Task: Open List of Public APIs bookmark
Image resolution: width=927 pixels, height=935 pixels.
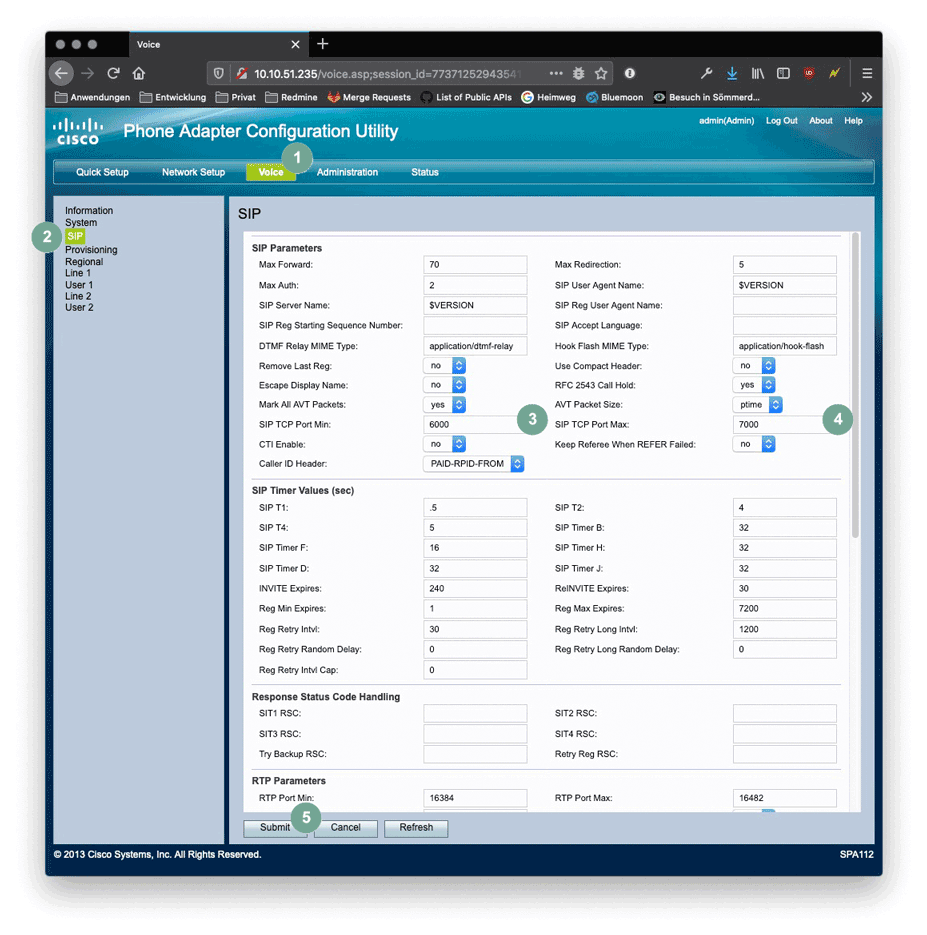Action: pos(466,97)
